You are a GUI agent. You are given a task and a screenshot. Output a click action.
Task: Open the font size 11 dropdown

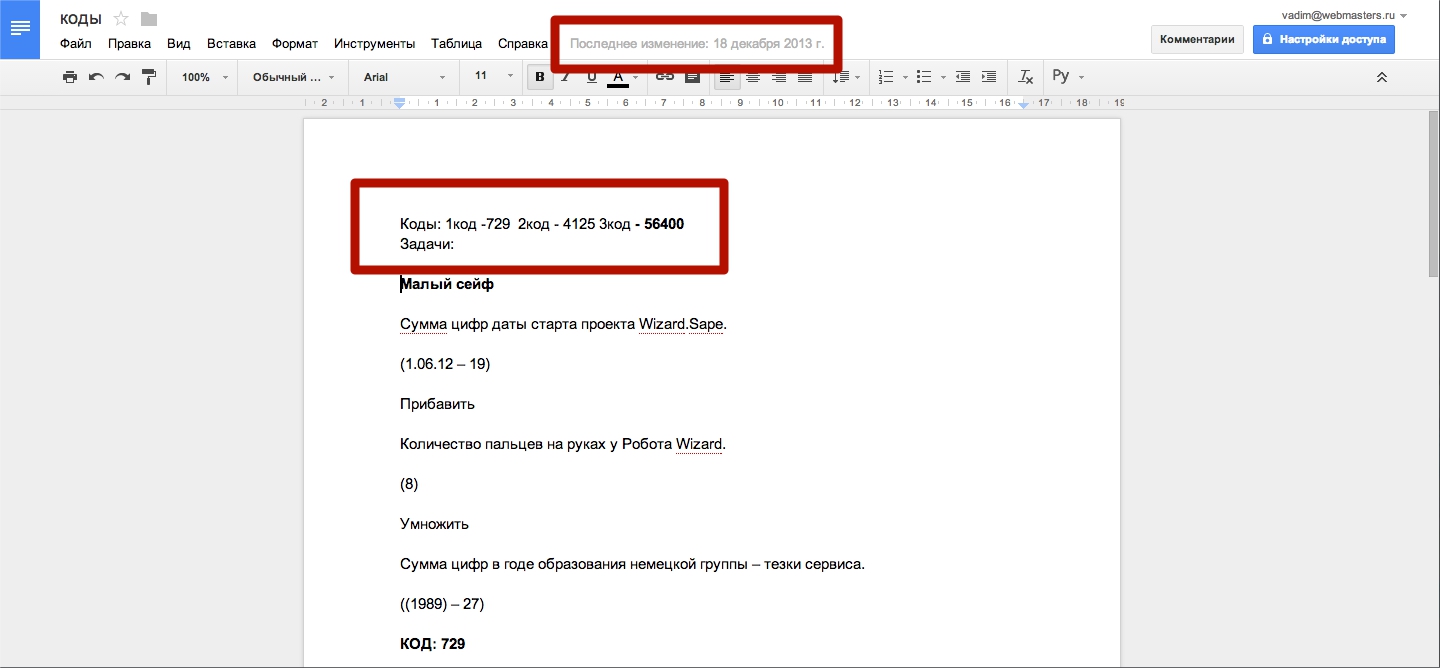[x=493, y=77]
